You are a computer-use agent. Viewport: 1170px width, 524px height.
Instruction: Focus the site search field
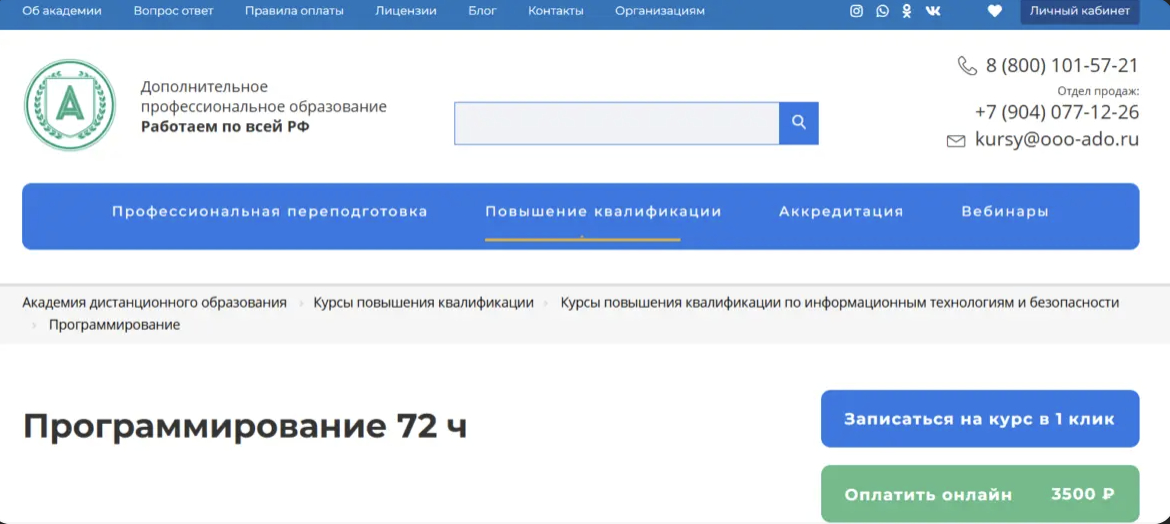[x=617, y=123]
